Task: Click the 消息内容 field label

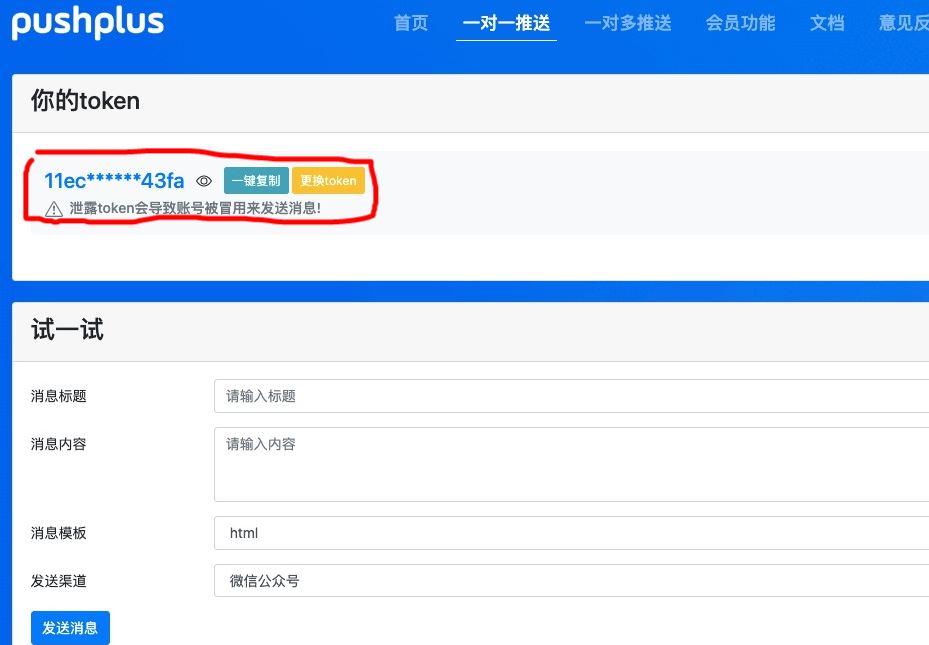Action: point(59,444)
